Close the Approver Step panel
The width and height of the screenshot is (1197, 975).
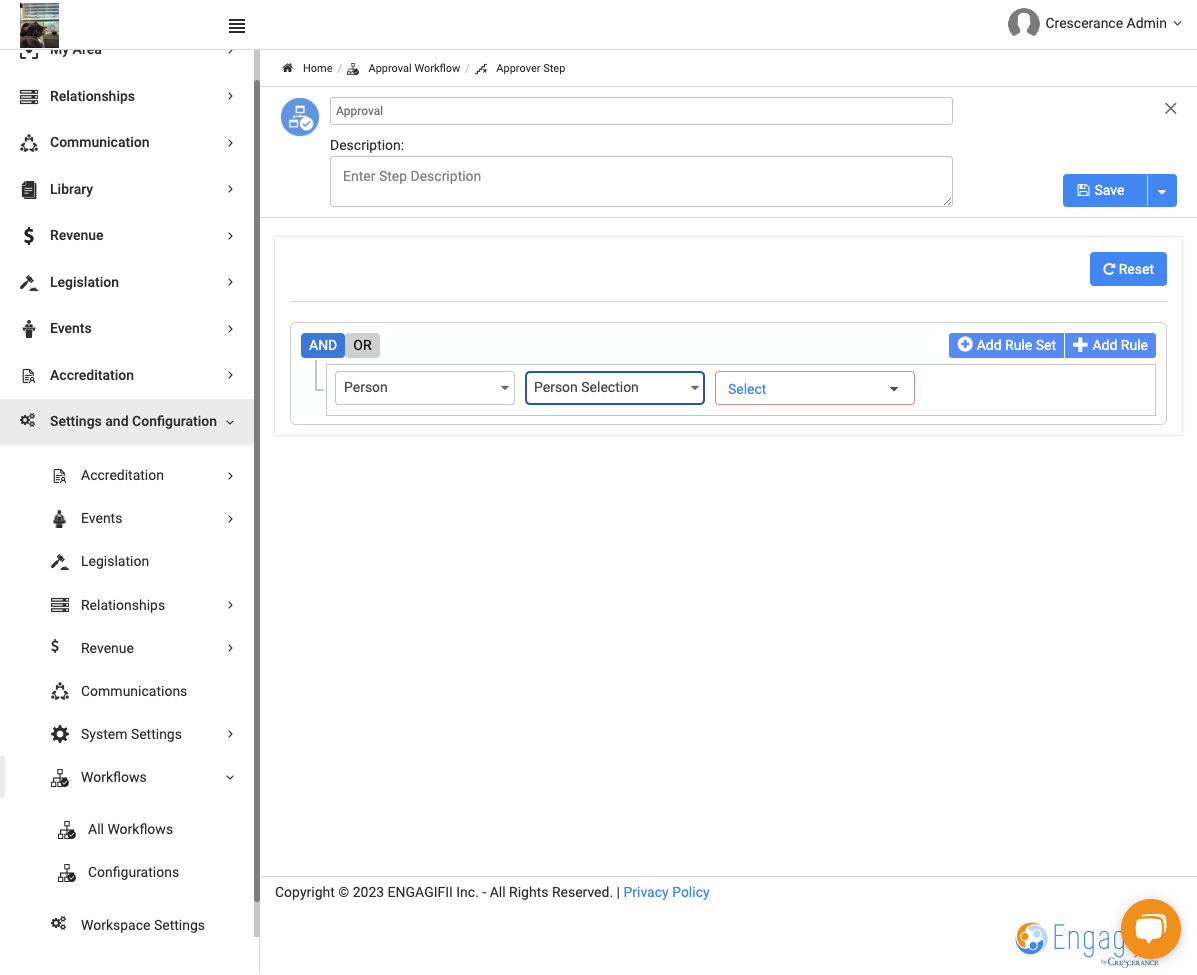tap(1170, 108)
